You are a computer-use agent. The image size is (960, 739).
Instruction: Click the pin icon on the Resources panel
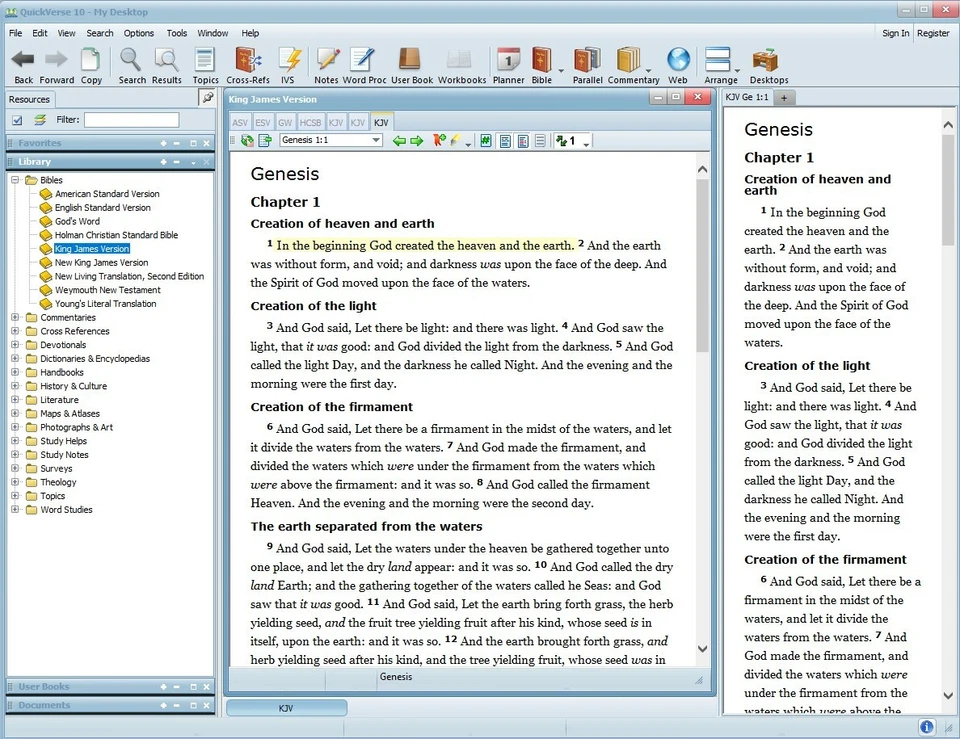pos(207,98)
